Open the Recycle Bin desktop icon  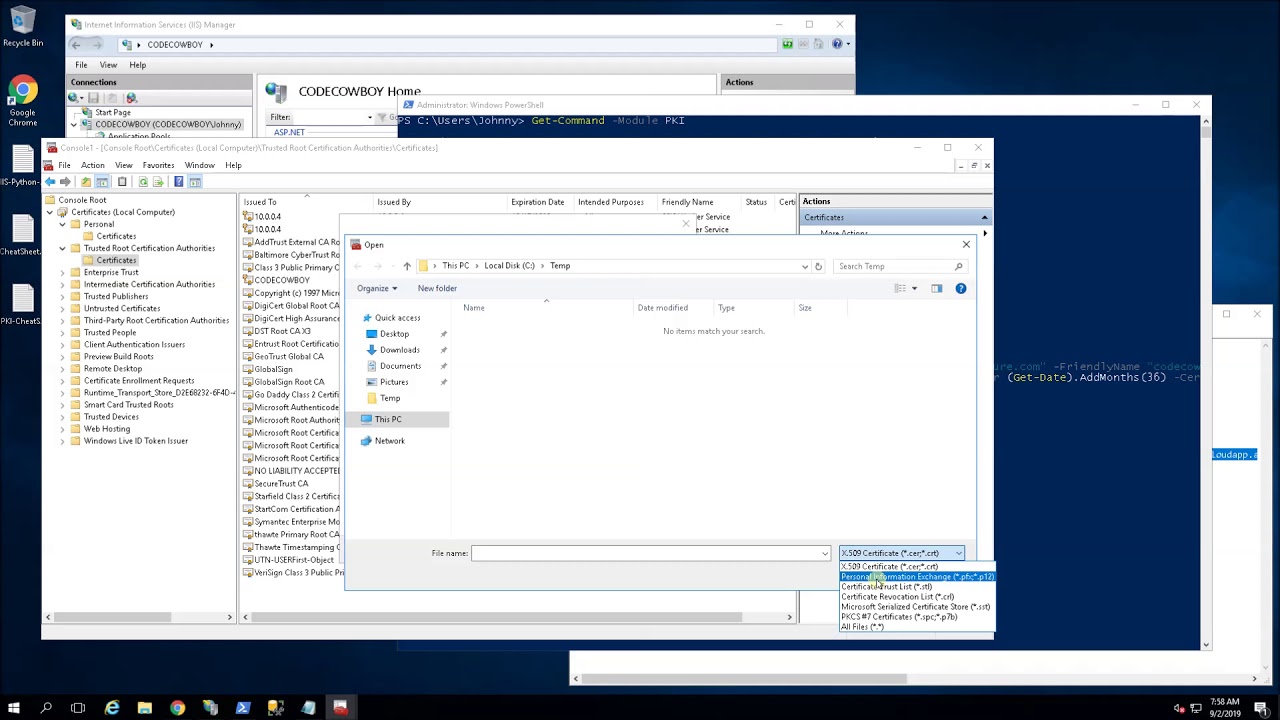pyautogui.click(x=22, y=27)
